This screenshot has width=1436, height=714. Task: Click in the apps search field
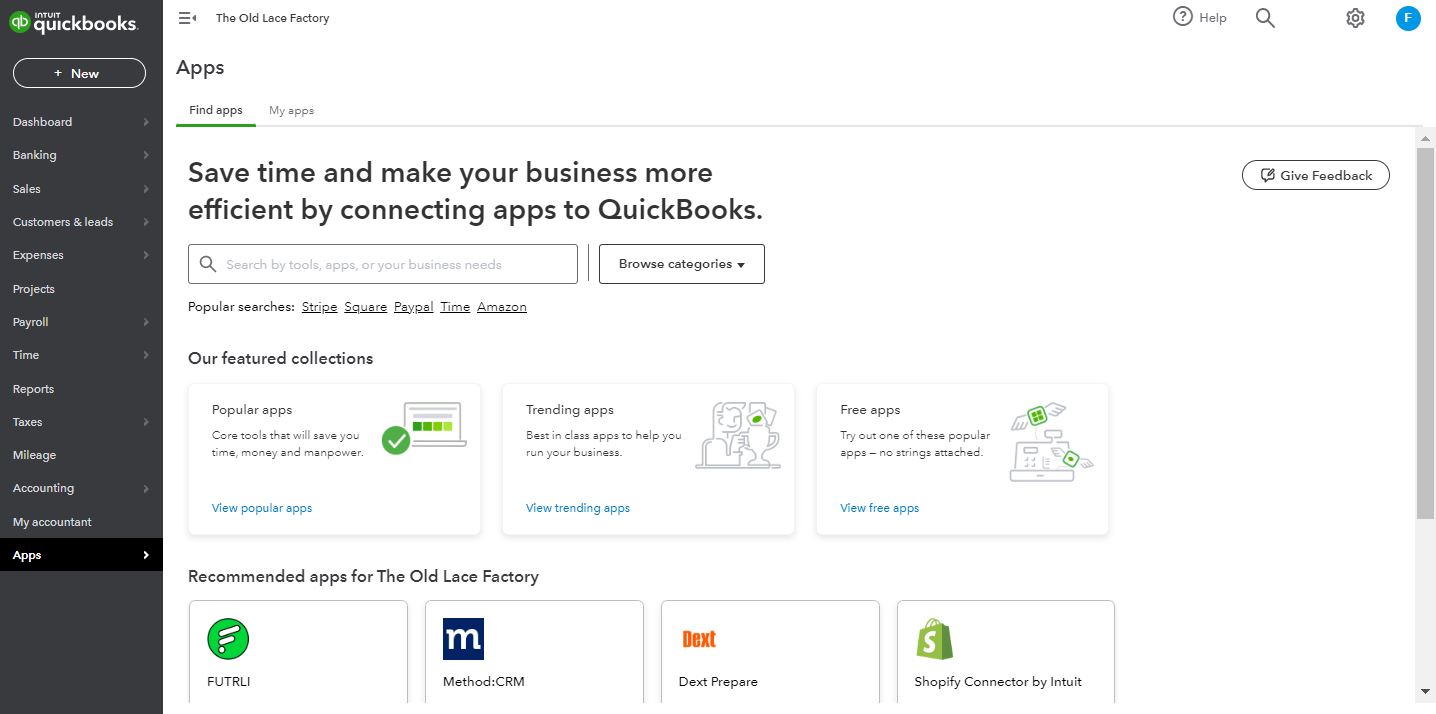click(383, 264)
